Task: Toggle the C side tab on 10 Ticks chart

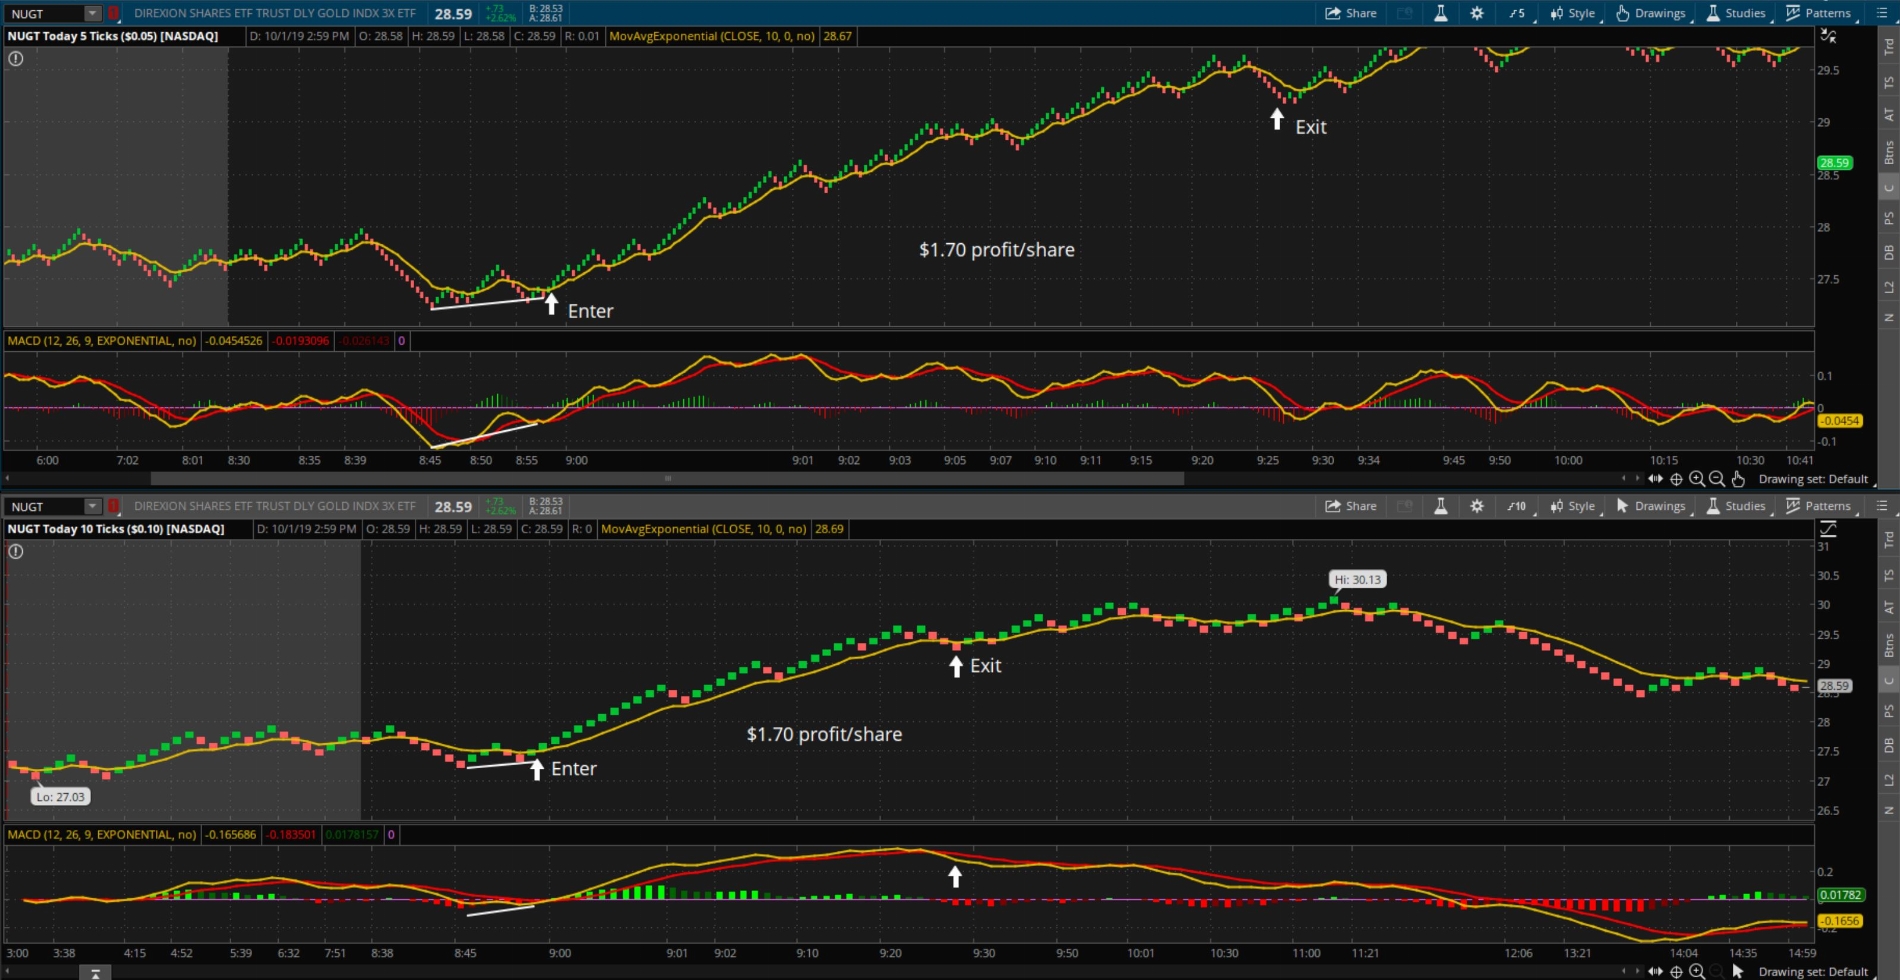Action: 1889,681
